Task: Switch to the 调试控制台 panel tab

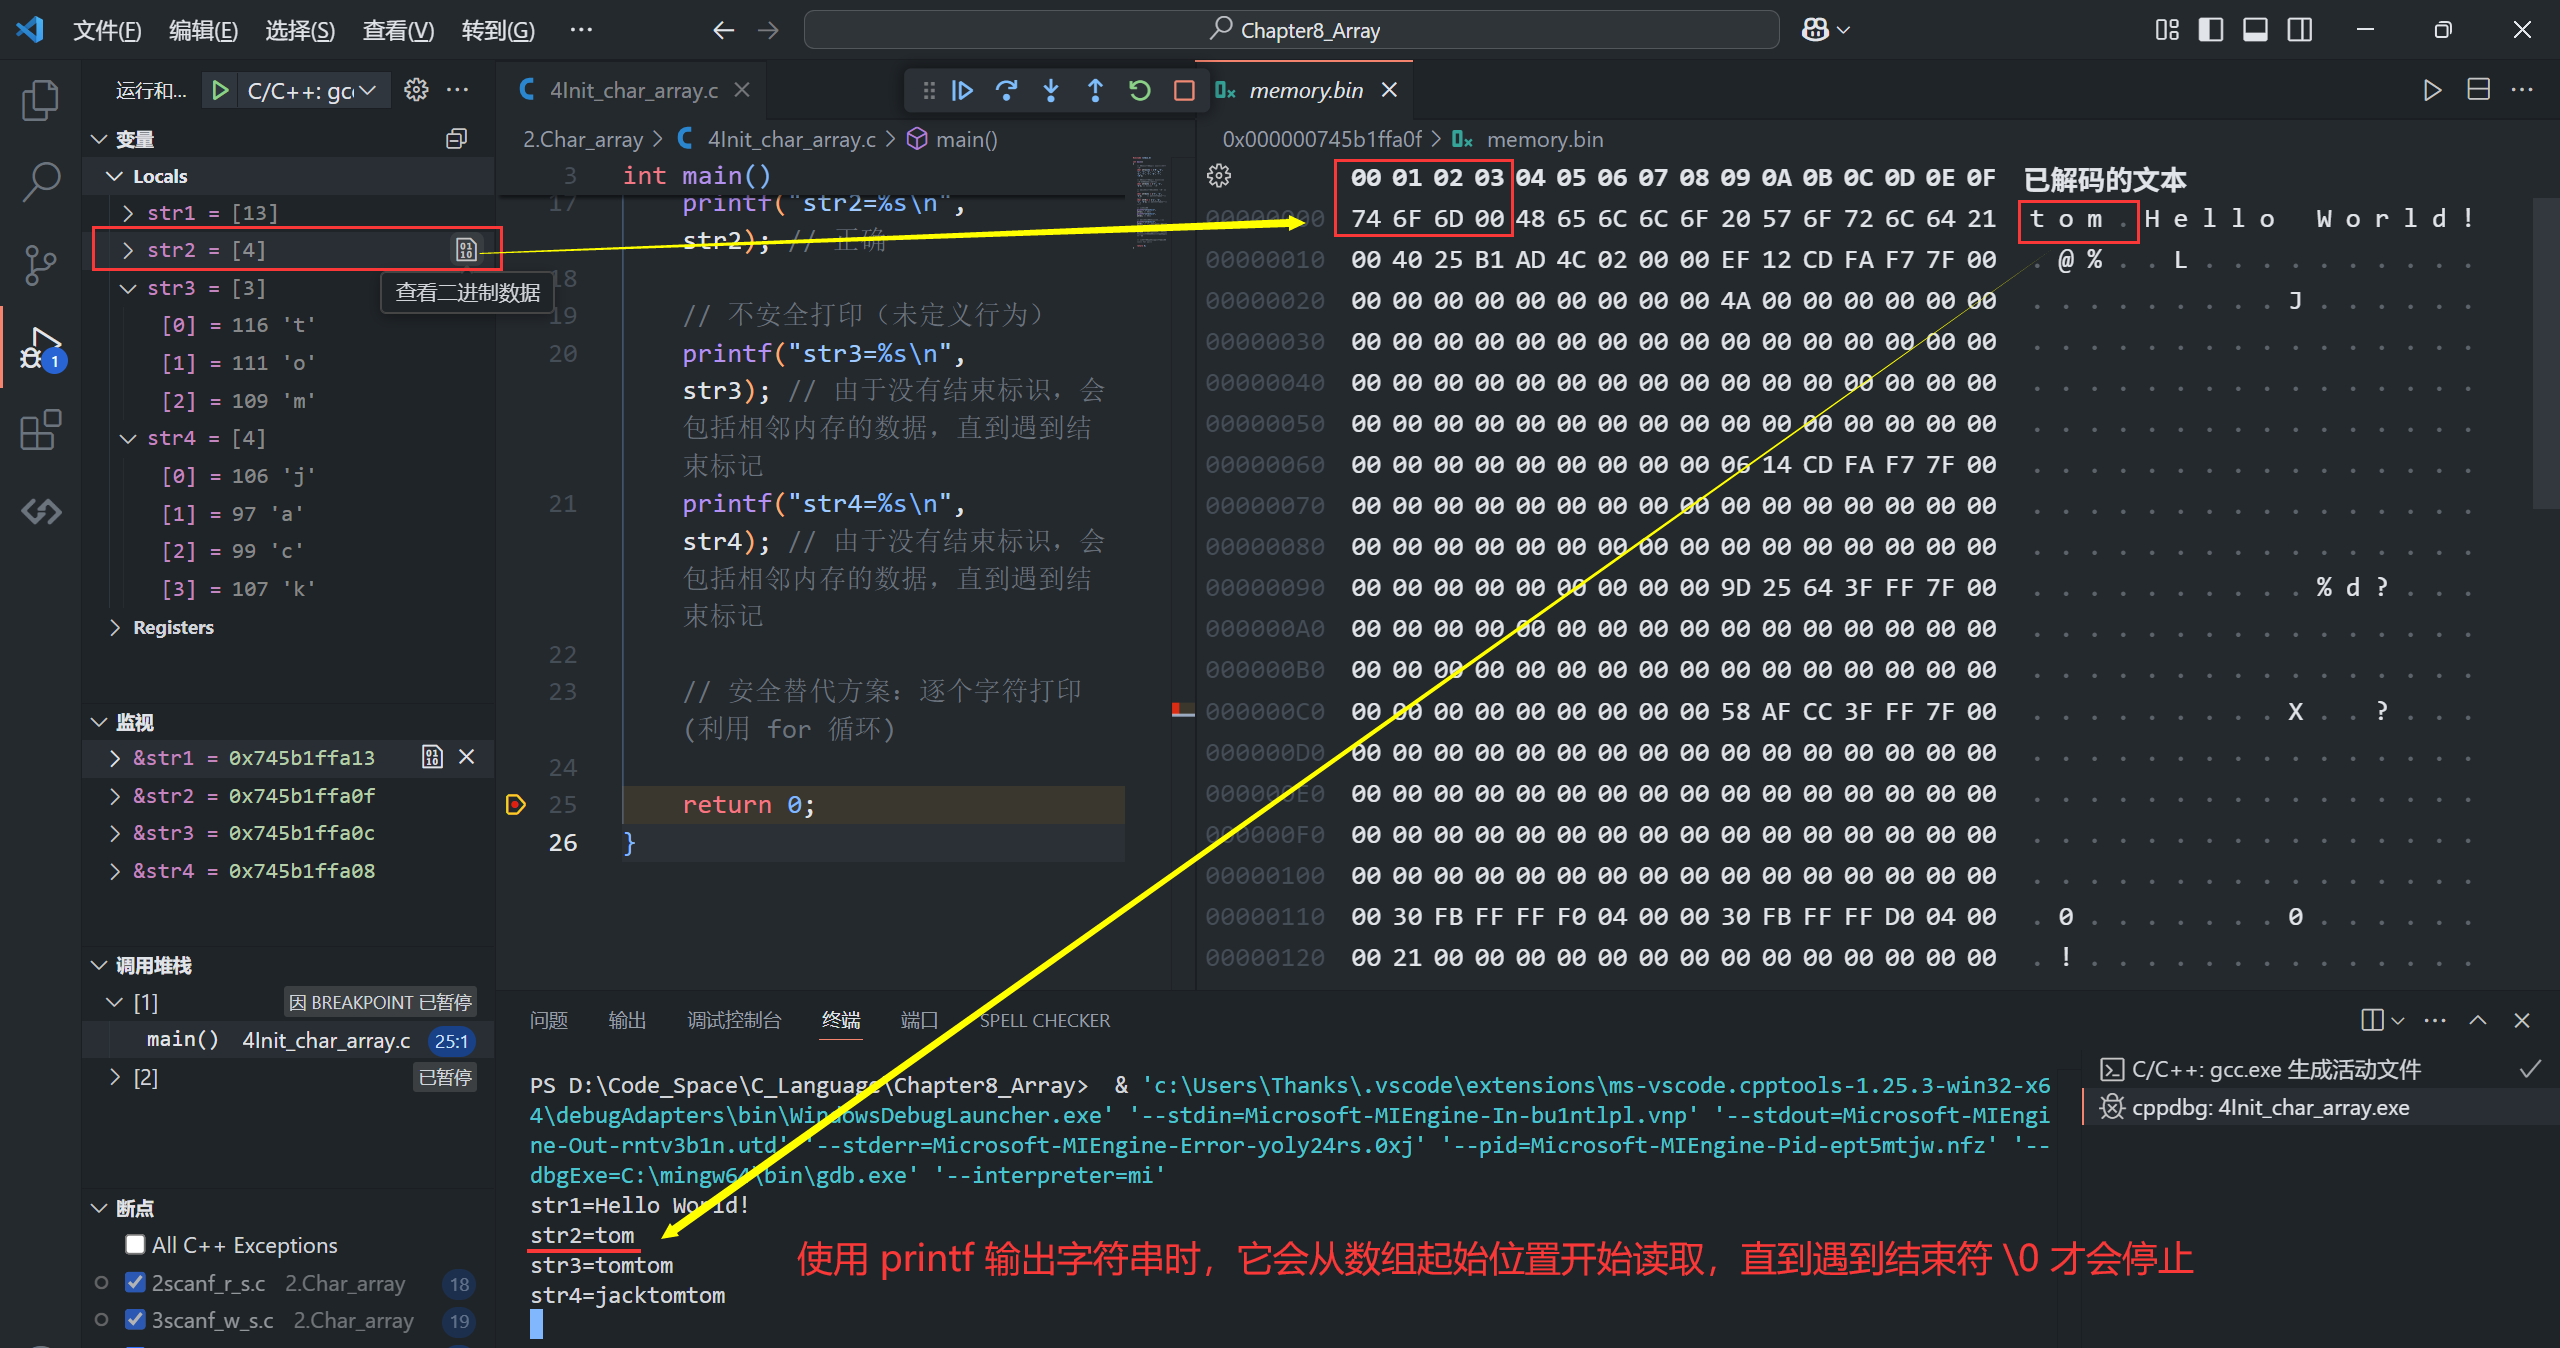Action: (733, 1020)
